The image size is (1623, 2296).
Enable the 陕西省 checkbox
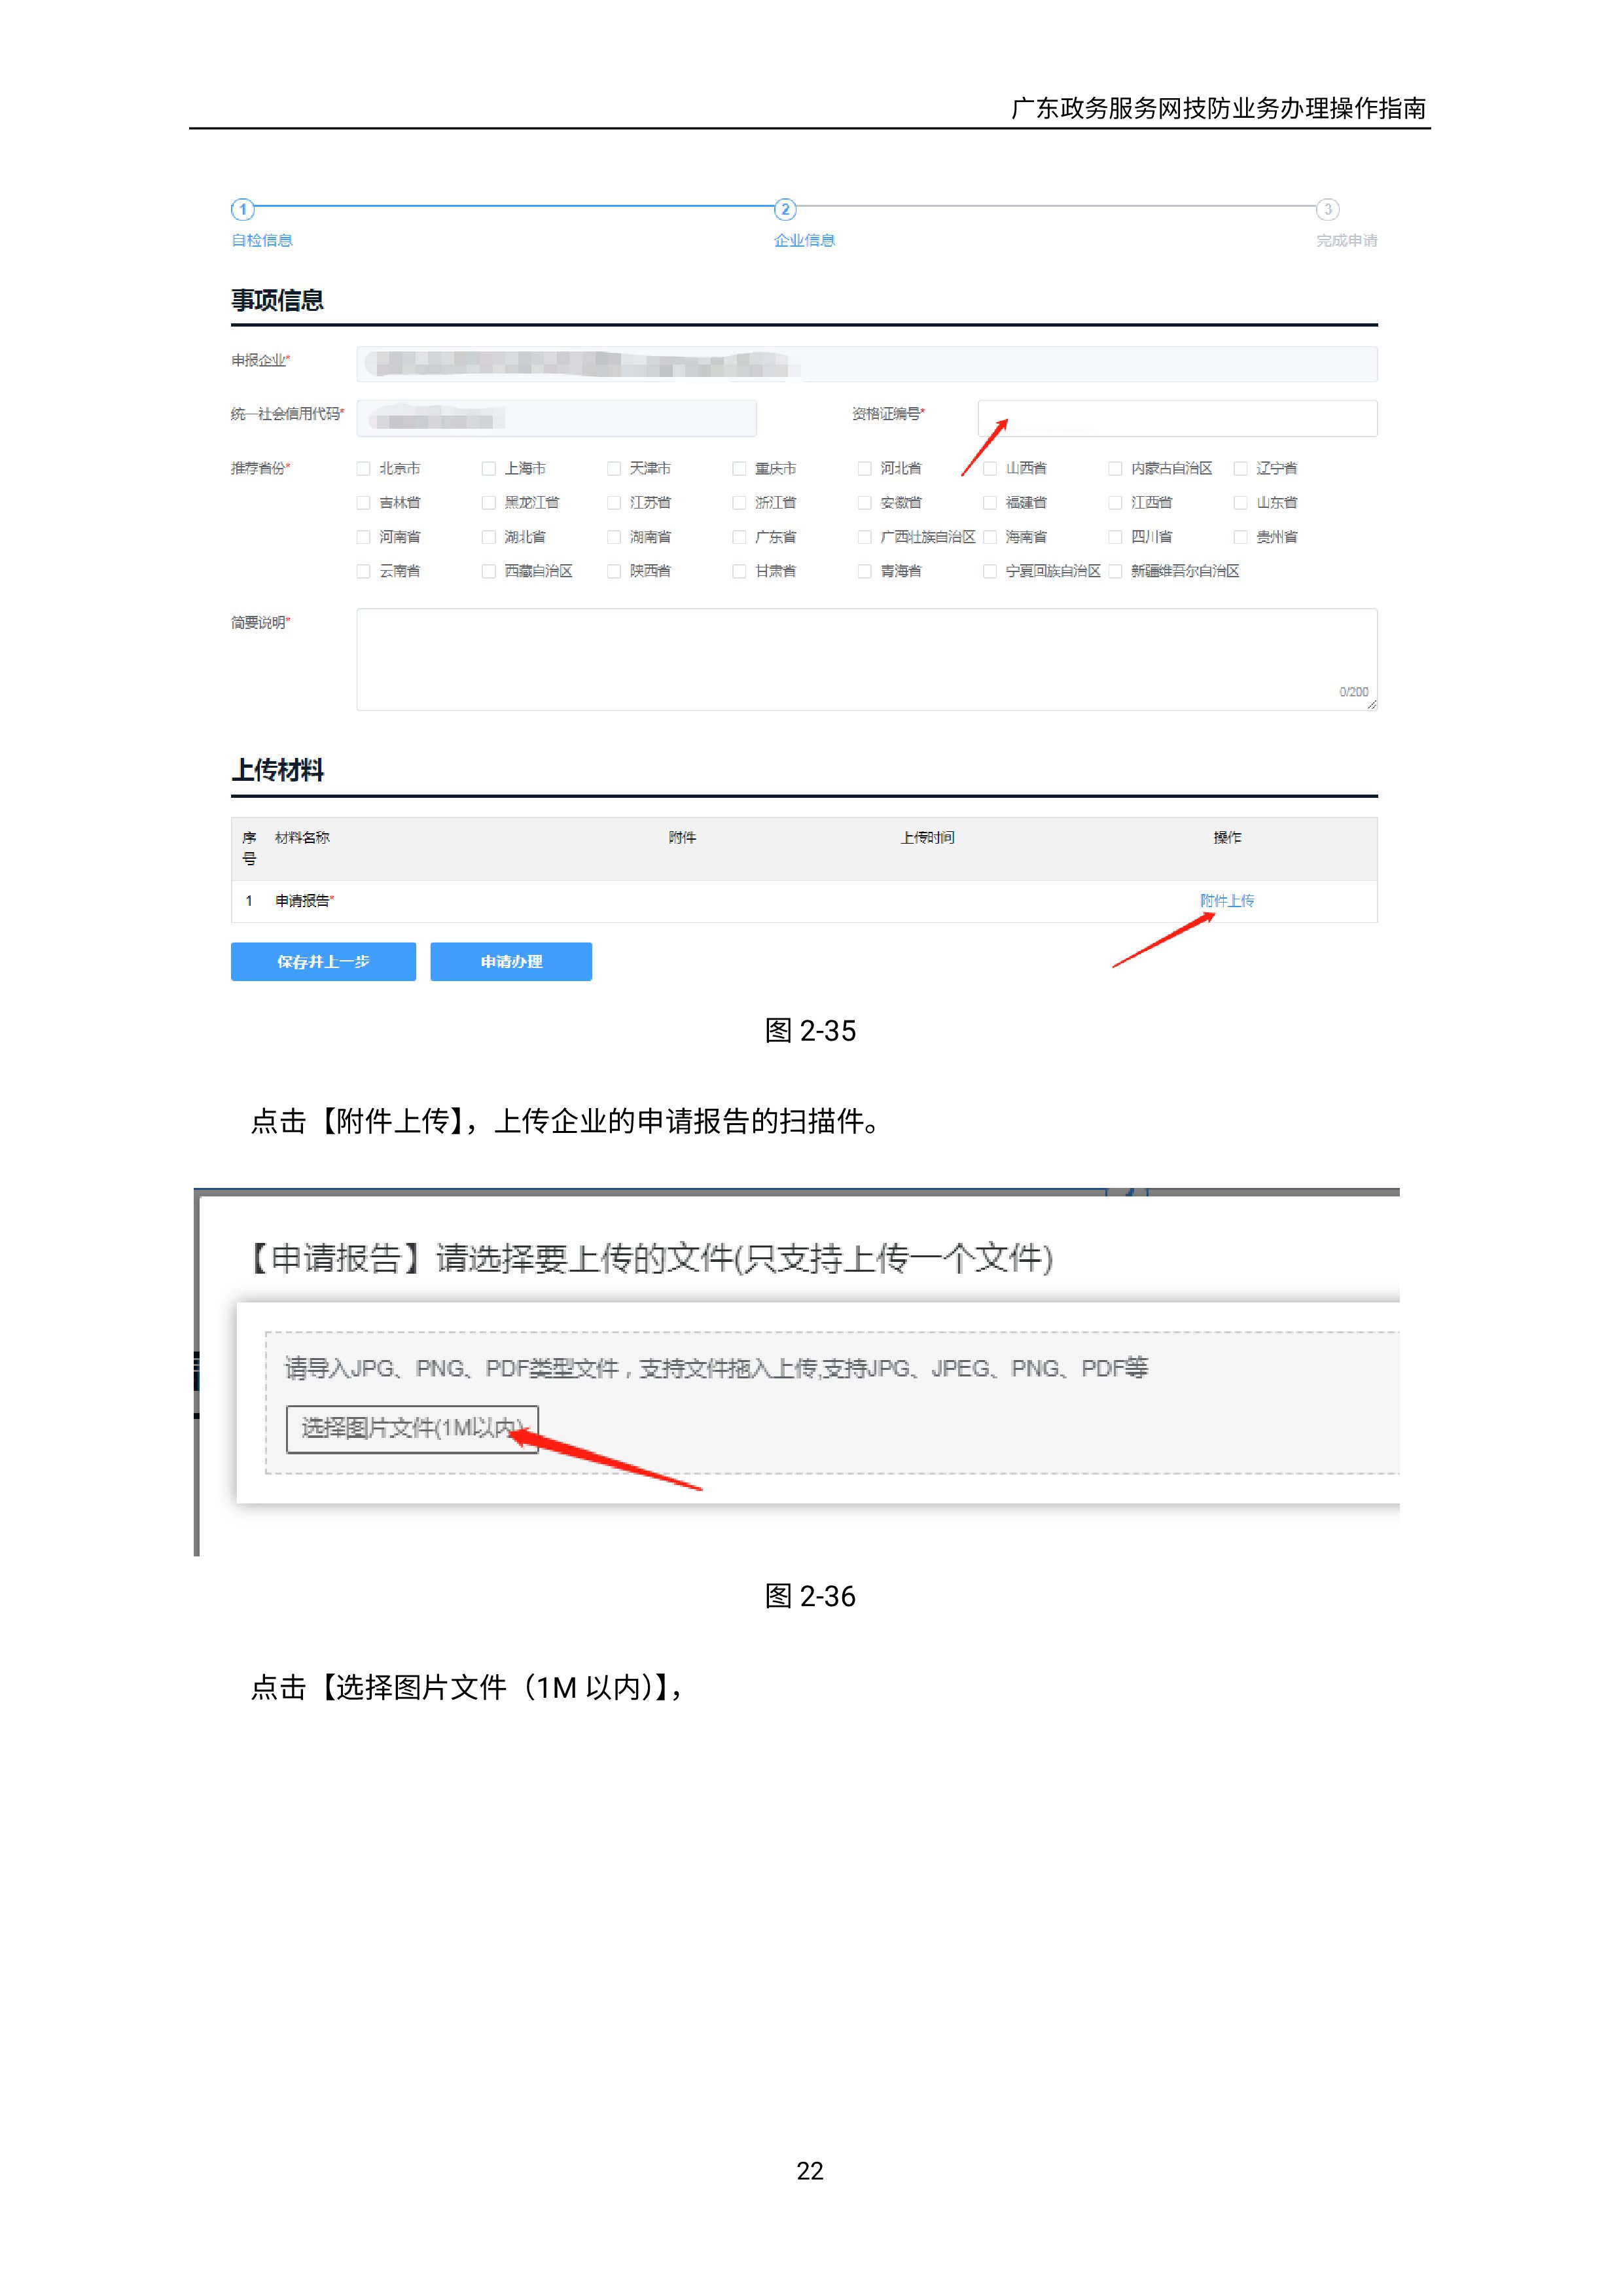614,571
